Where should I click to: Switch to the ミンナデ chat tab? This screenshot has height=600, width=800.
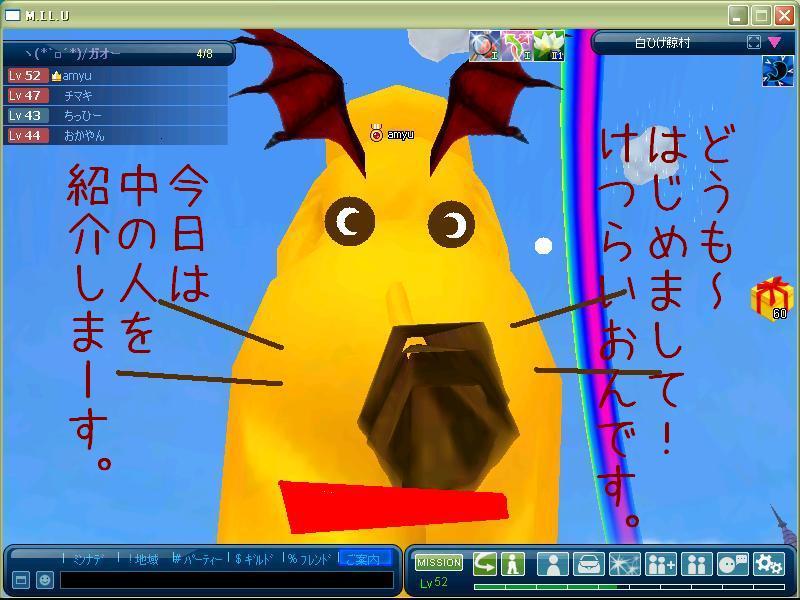88,559
